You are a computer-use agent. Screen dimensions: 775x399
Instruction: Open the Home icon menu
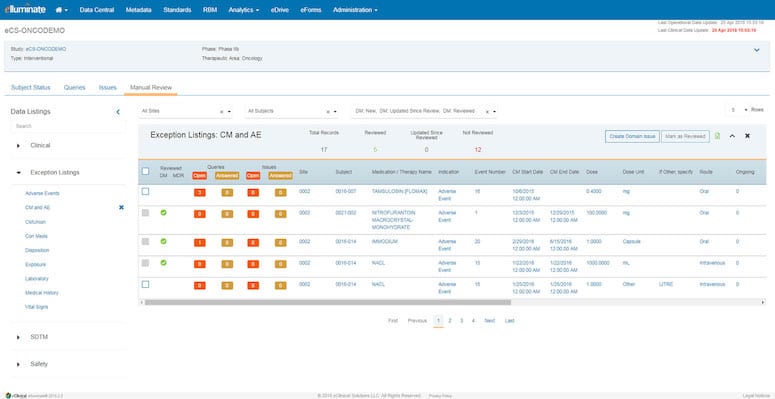(x=62, y=10)
